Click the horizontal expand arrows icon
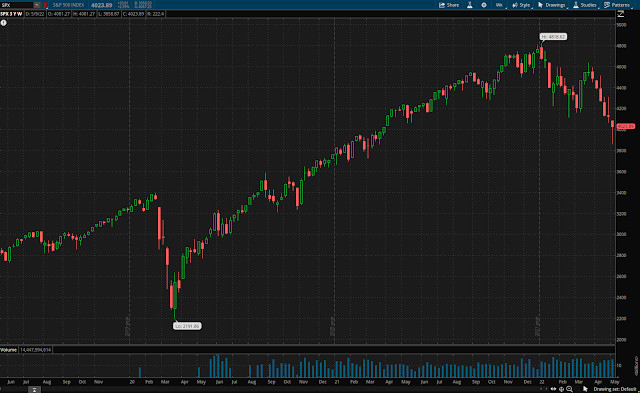This screenshot has width=640, height=393. pyautogui.click(x=553, y=389)
